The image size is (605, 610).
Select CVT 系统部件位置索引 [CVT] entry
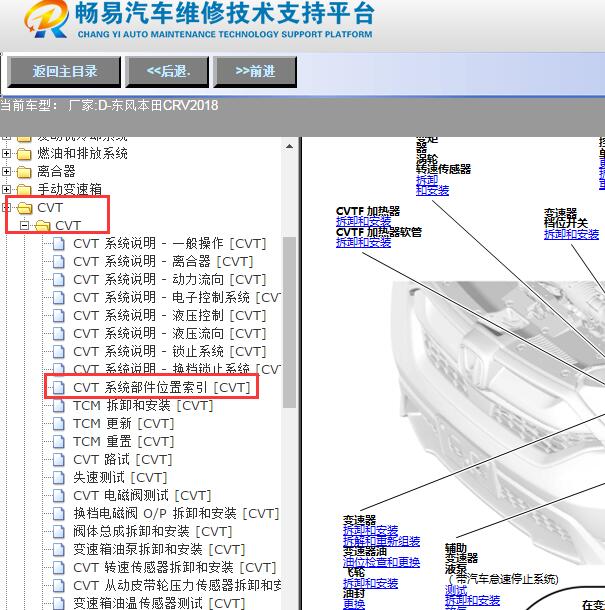(x=162, y=387)
